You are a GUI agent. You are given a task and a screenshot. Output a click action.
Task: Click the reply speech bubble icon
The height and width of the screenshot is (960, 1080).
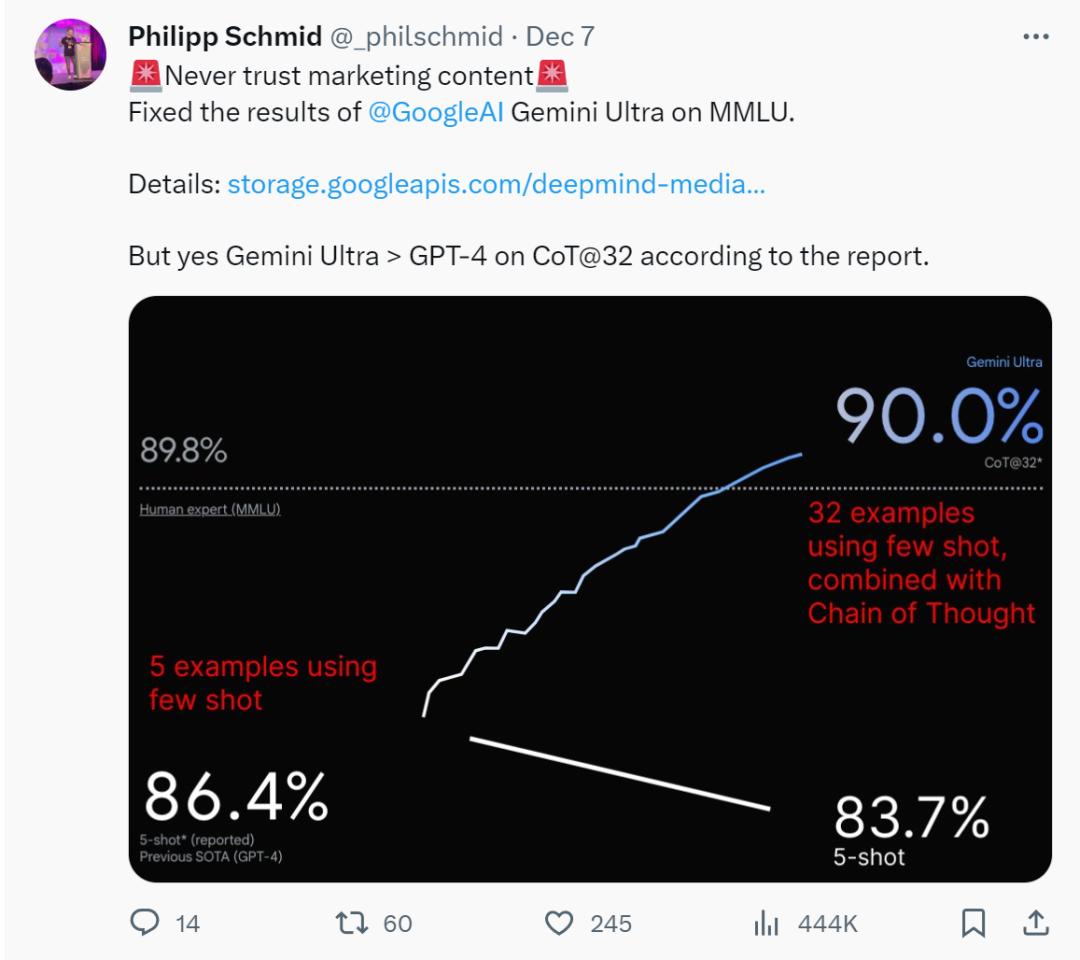146,922
